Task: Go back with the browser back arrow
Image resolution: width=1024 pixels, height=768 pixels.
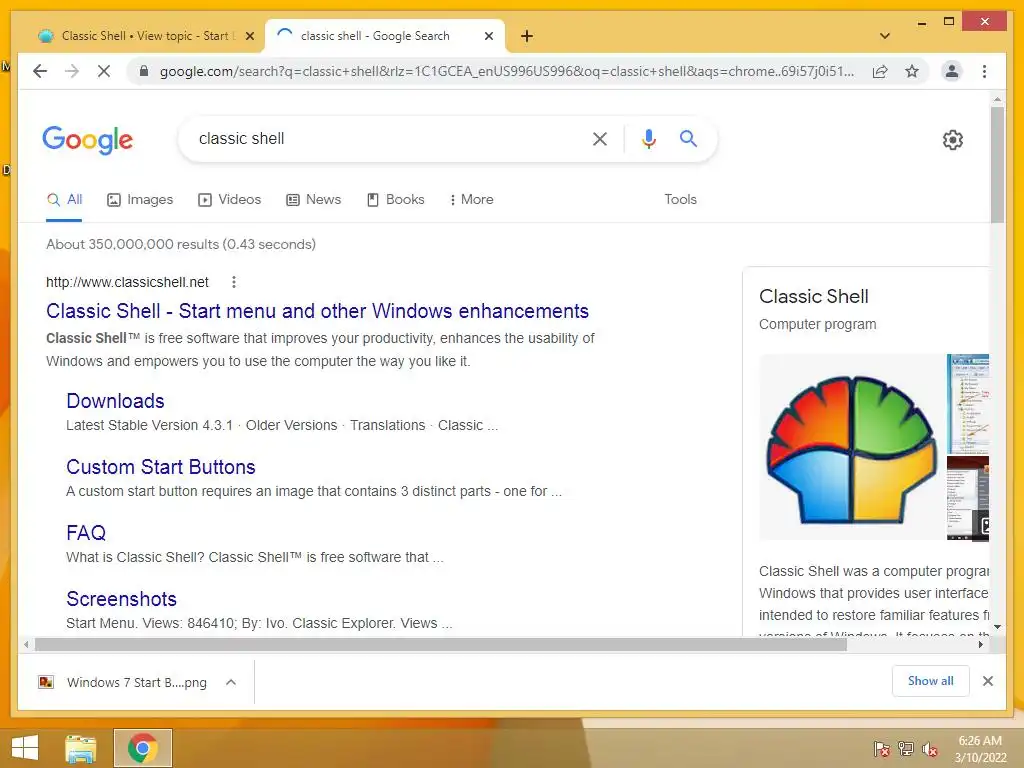Action: tap(40, 71)
